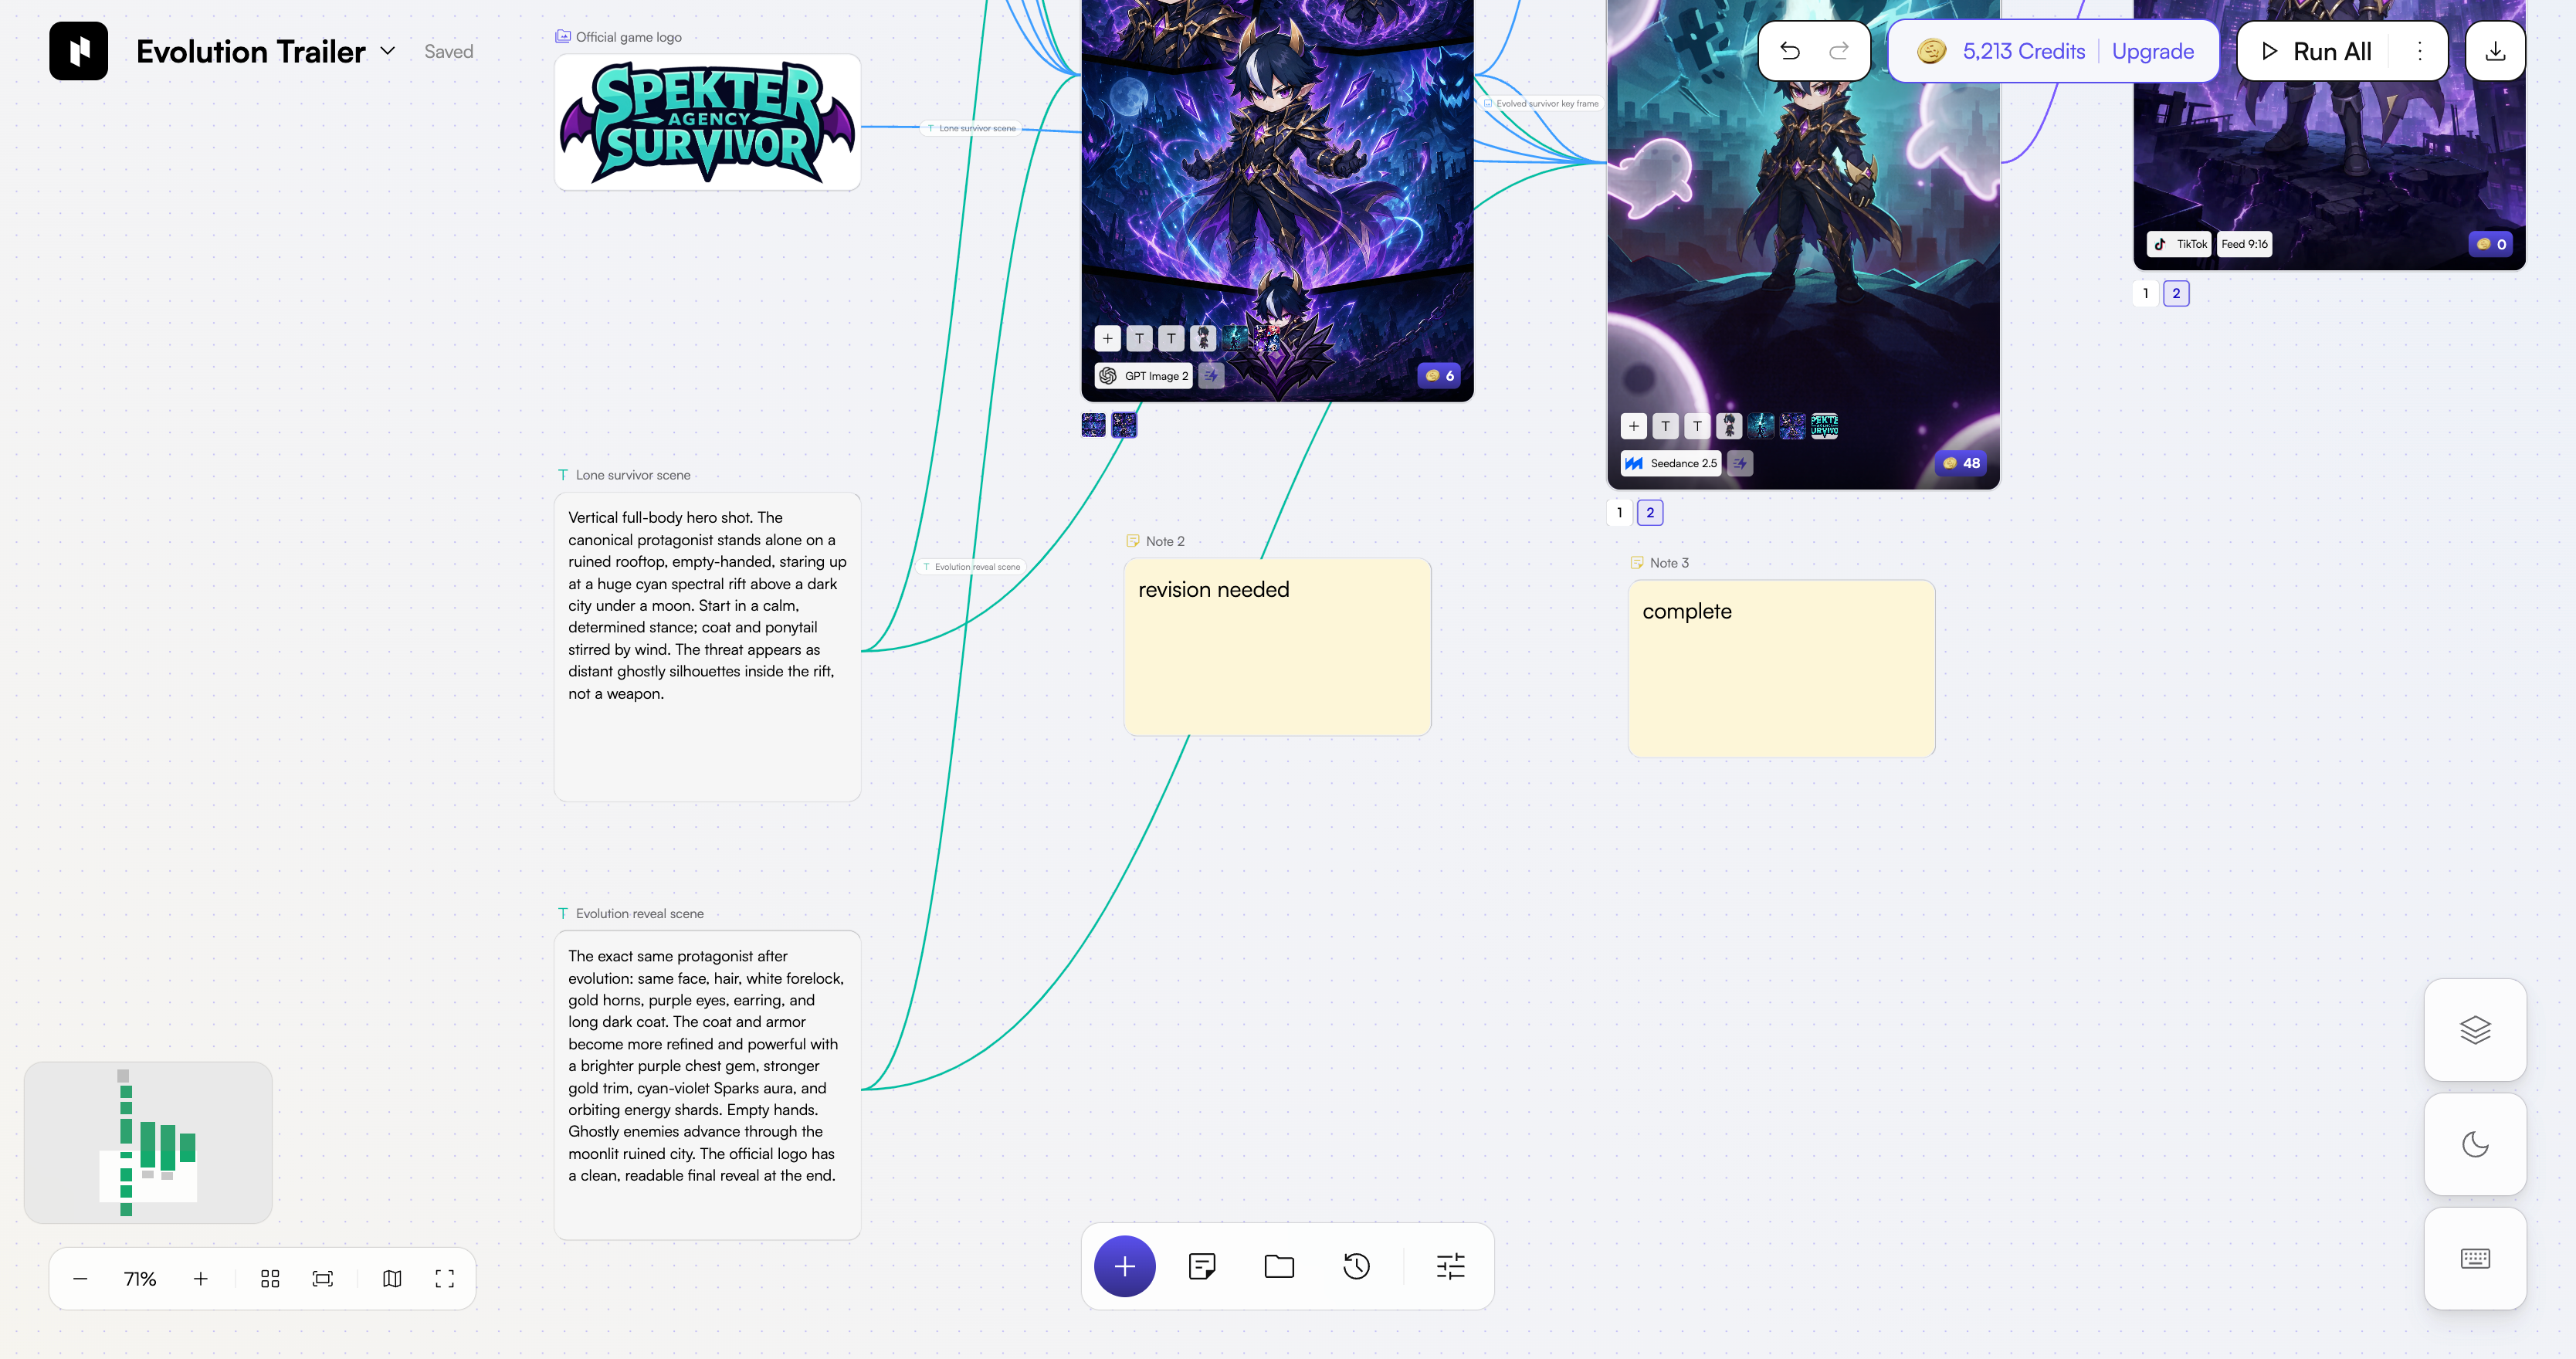Click the 5,213 Credits balance
This screenshot has width=2576, height=1359.
click(2001, 51)
